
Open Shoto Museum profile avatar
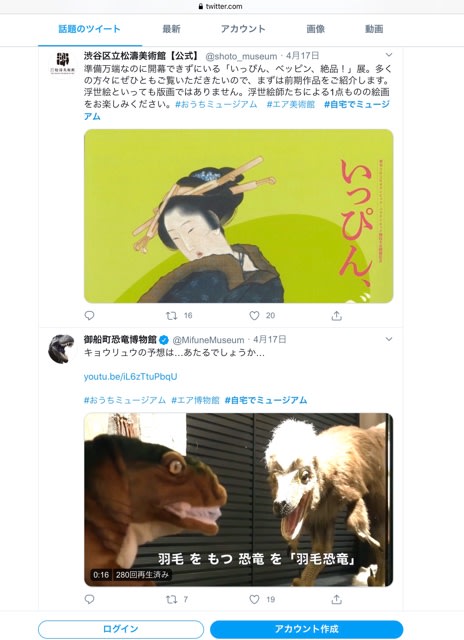(62, 63)
